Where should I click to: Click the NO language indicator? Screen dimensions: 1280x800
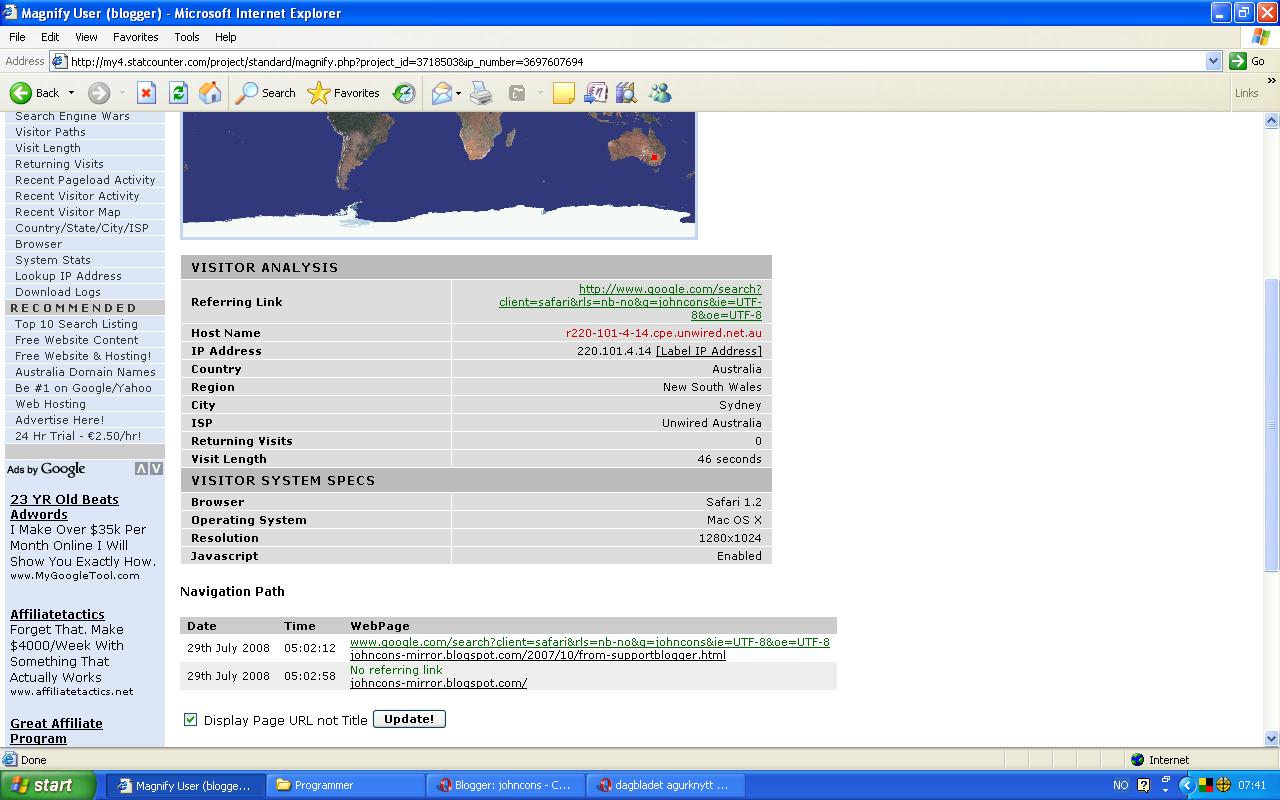1120,785
